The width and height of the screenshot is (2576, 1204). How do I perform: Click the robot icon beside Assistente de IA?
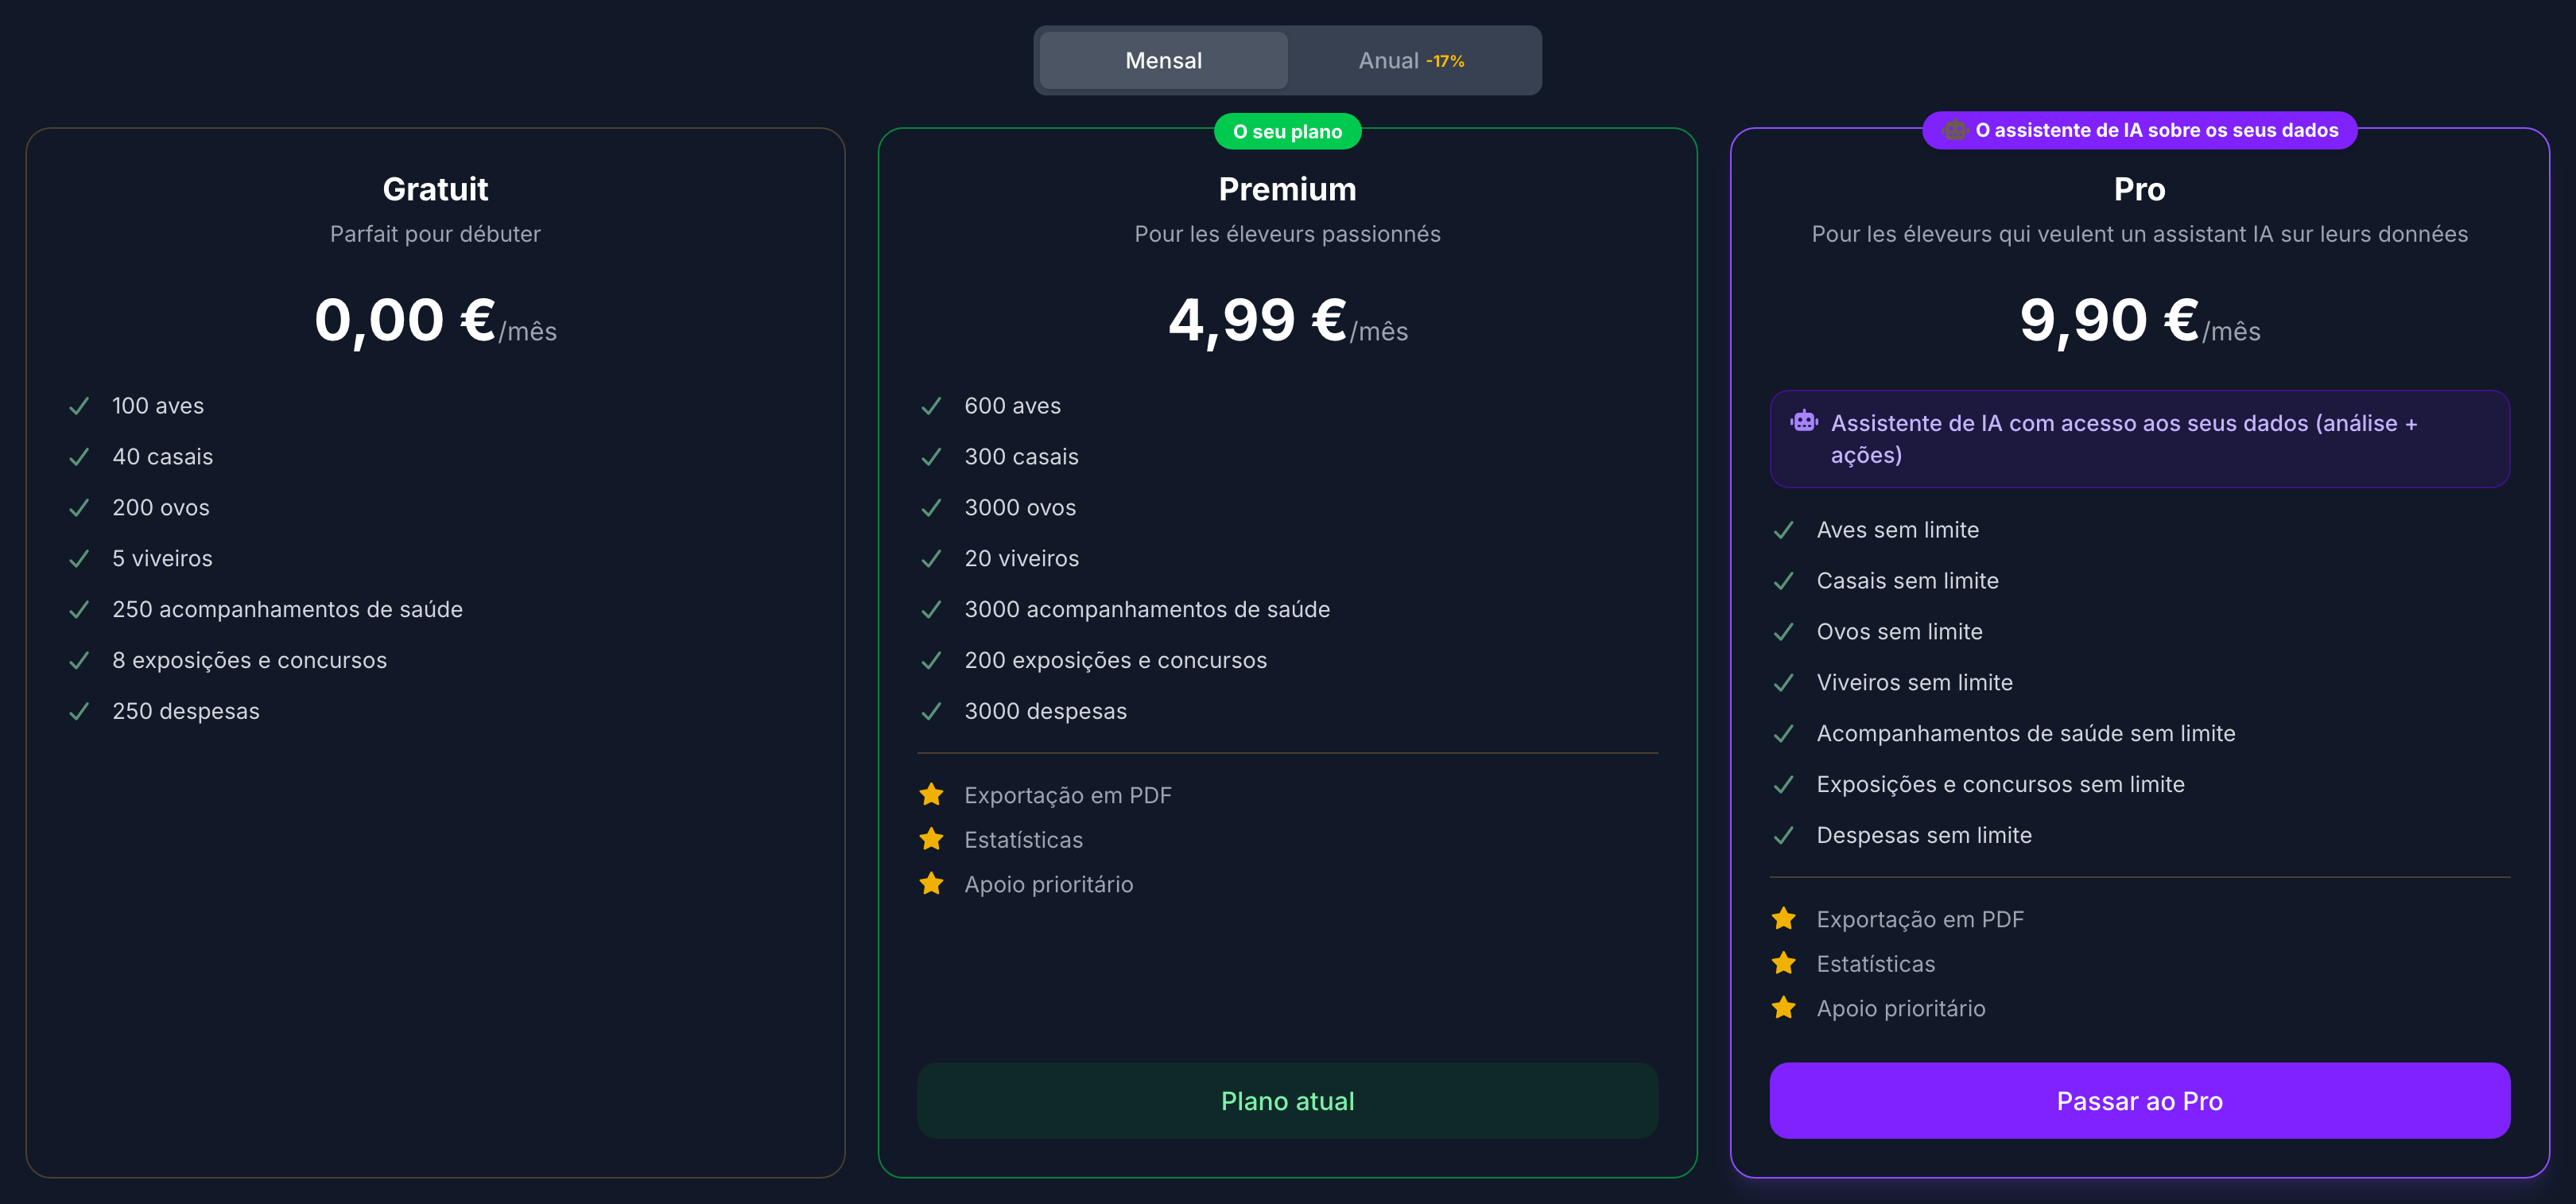pos(1804,421)
